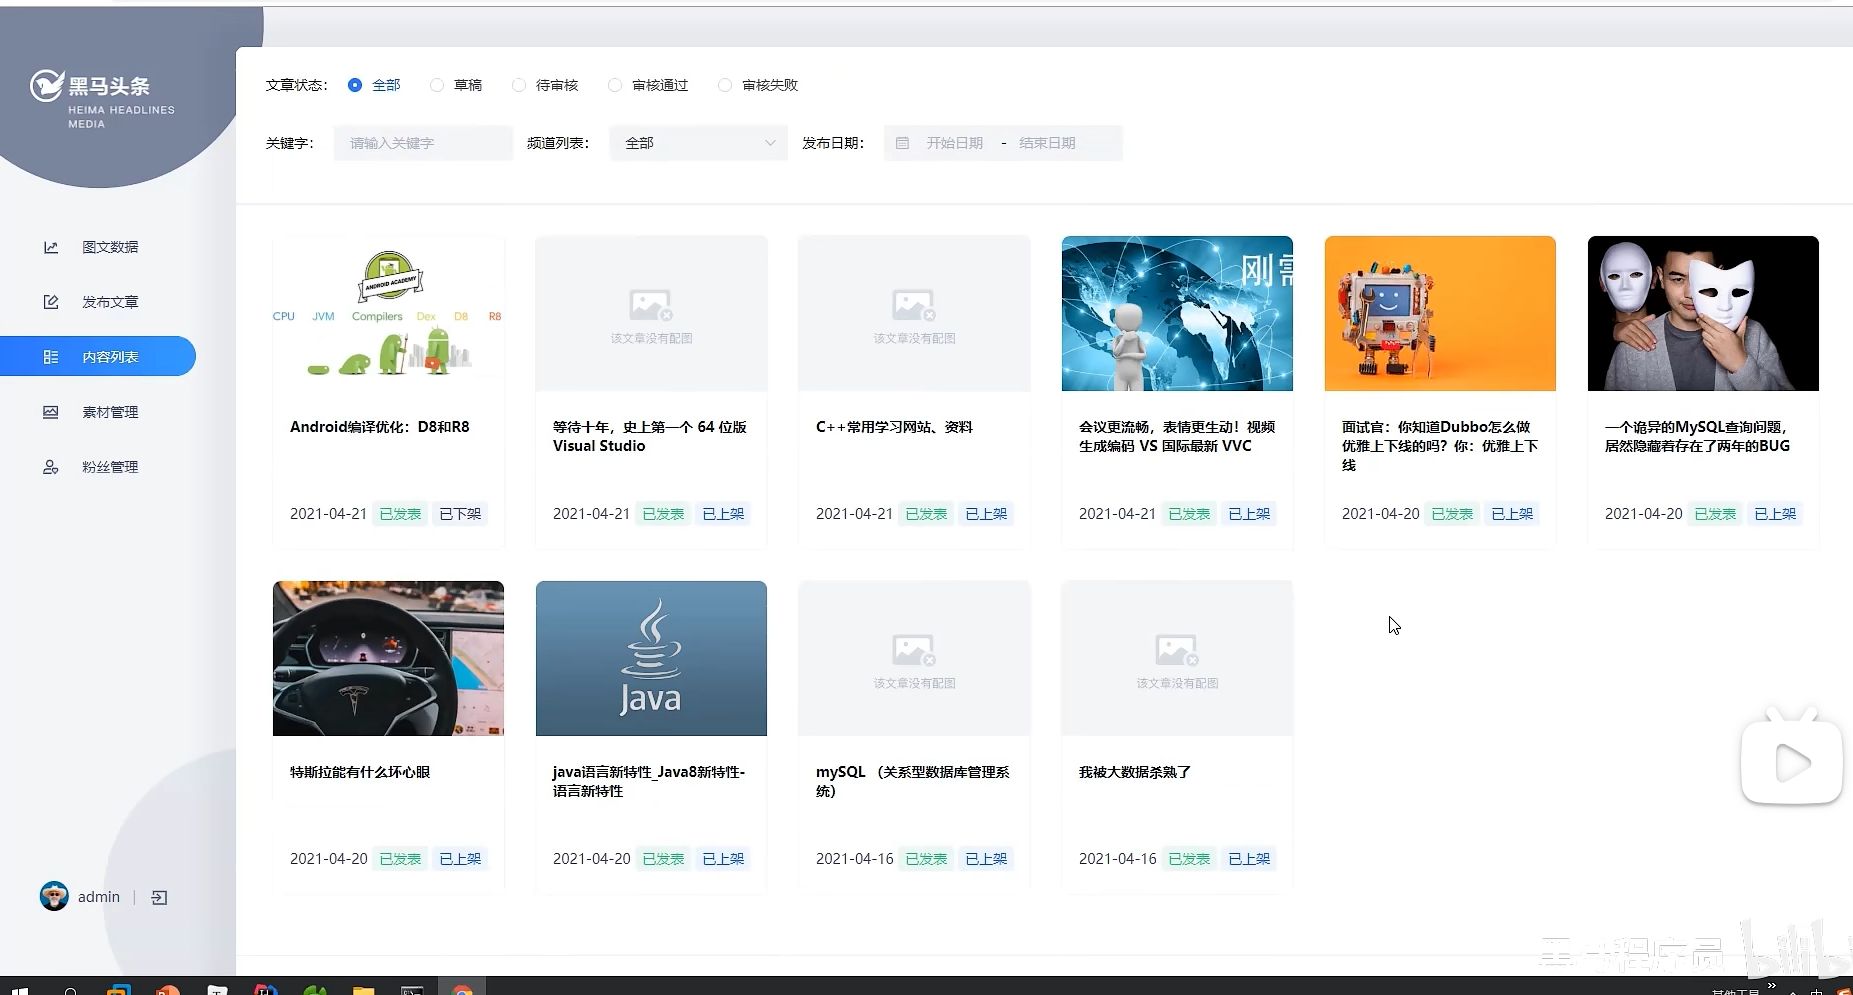Click the 已发表 tag on the 特斯拉 card
The width and height of the screenshot is (1853, 995).
click(x=400, y=859)
